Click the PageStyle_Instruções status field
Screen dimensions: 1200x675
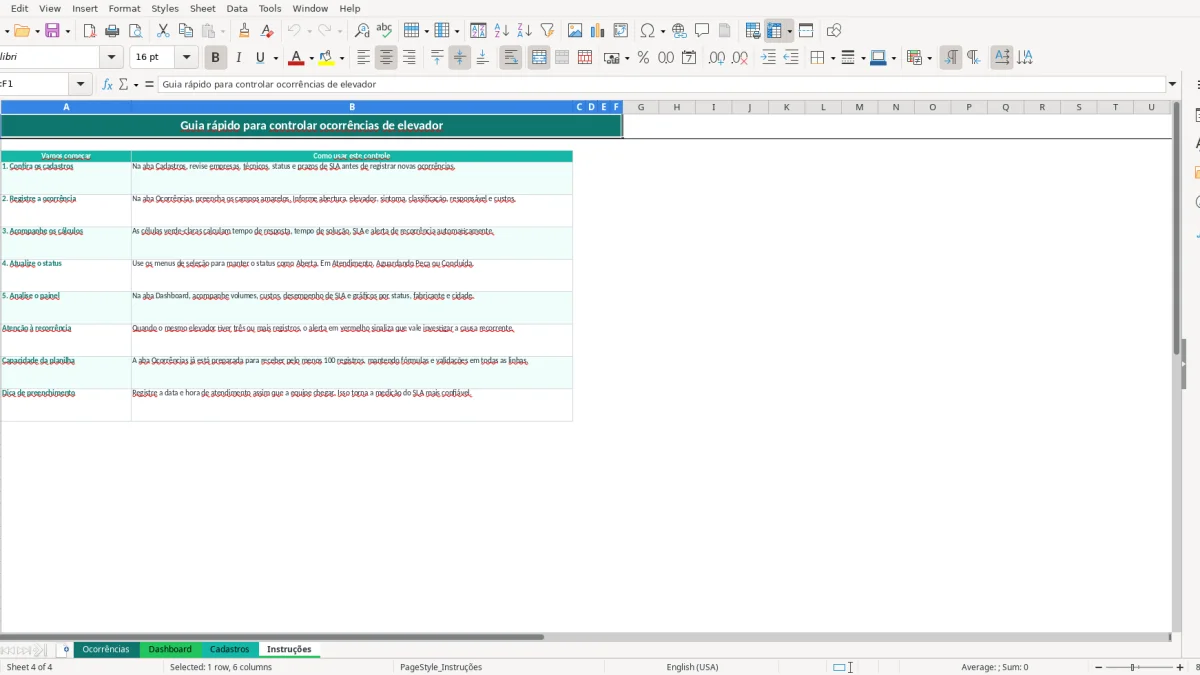[x=441, y=667]
